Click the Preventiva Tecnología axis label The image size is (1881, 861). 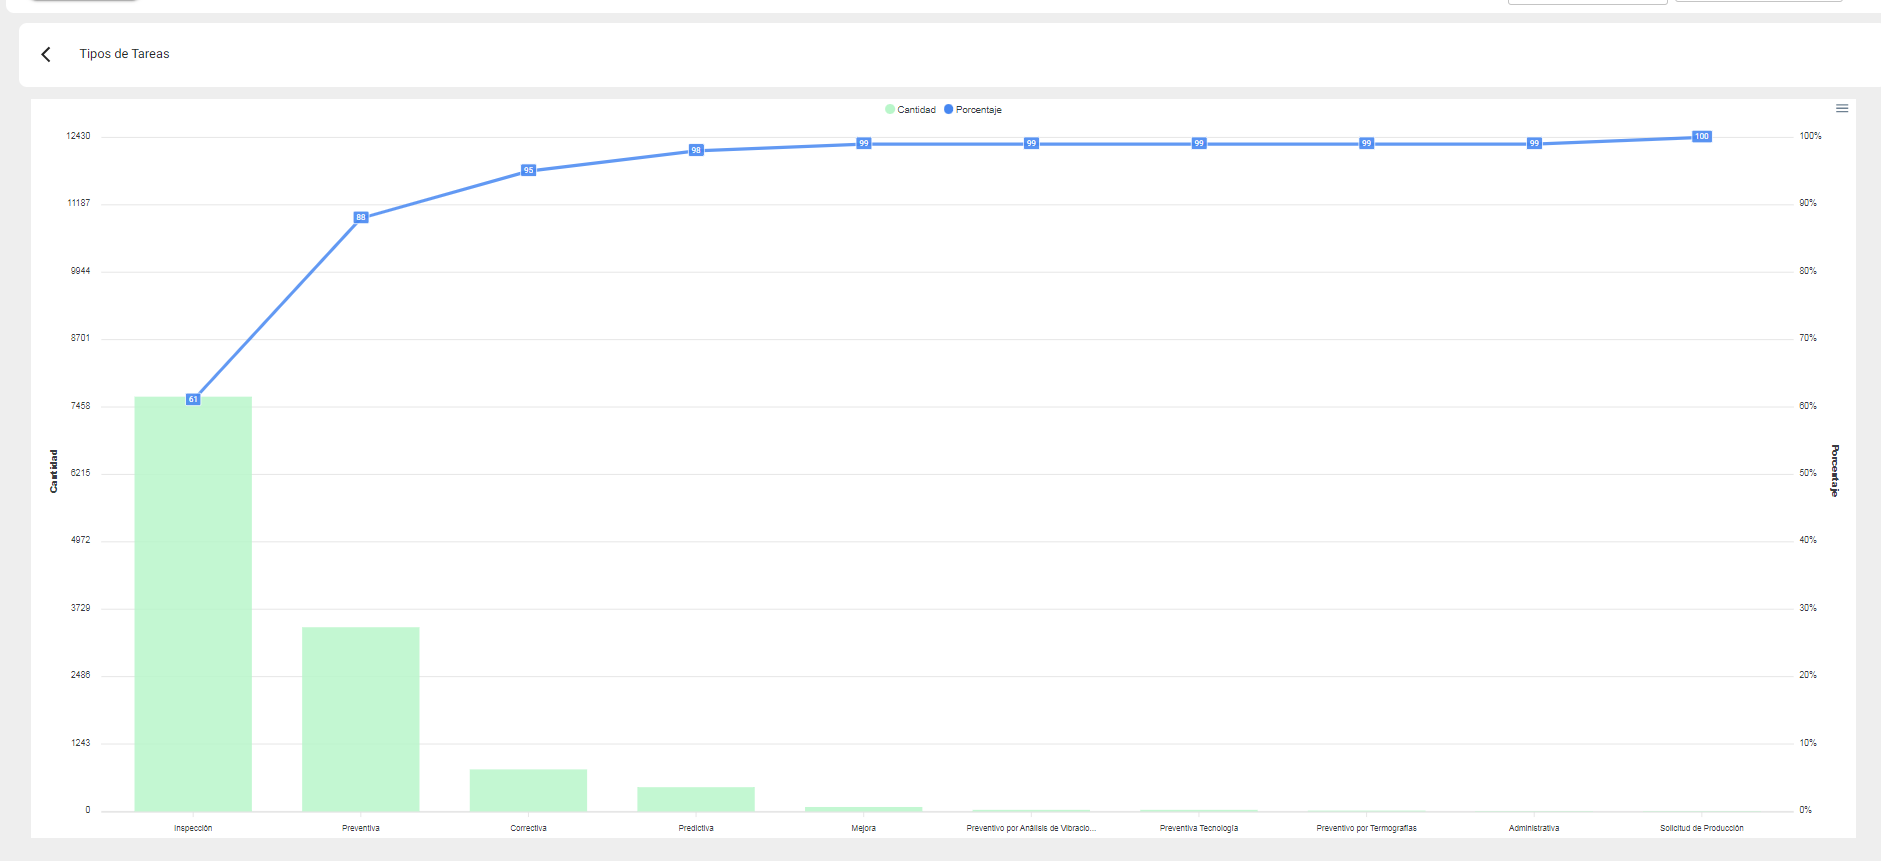[x=1198, y=828]
